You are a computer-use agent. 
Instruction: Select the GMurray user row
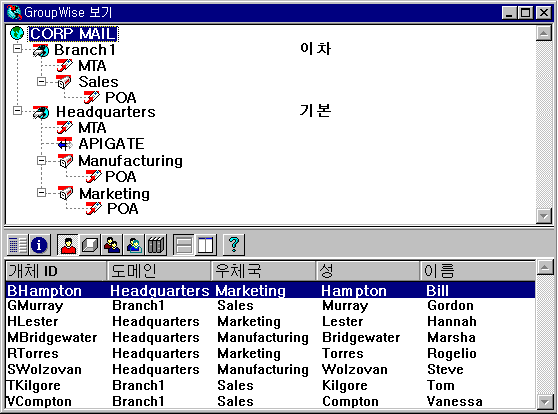270,305
